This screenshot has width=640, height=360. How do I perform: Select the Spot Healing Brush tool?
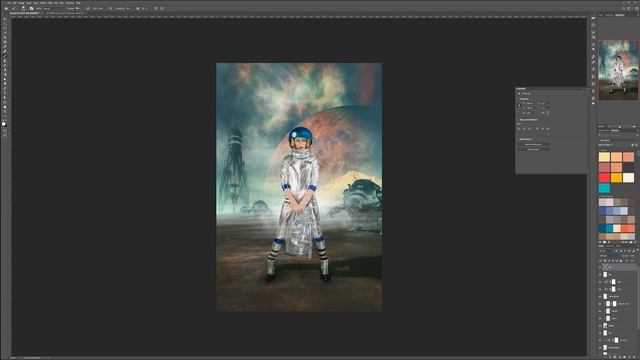pyautogui.click(x=4, y=52)
